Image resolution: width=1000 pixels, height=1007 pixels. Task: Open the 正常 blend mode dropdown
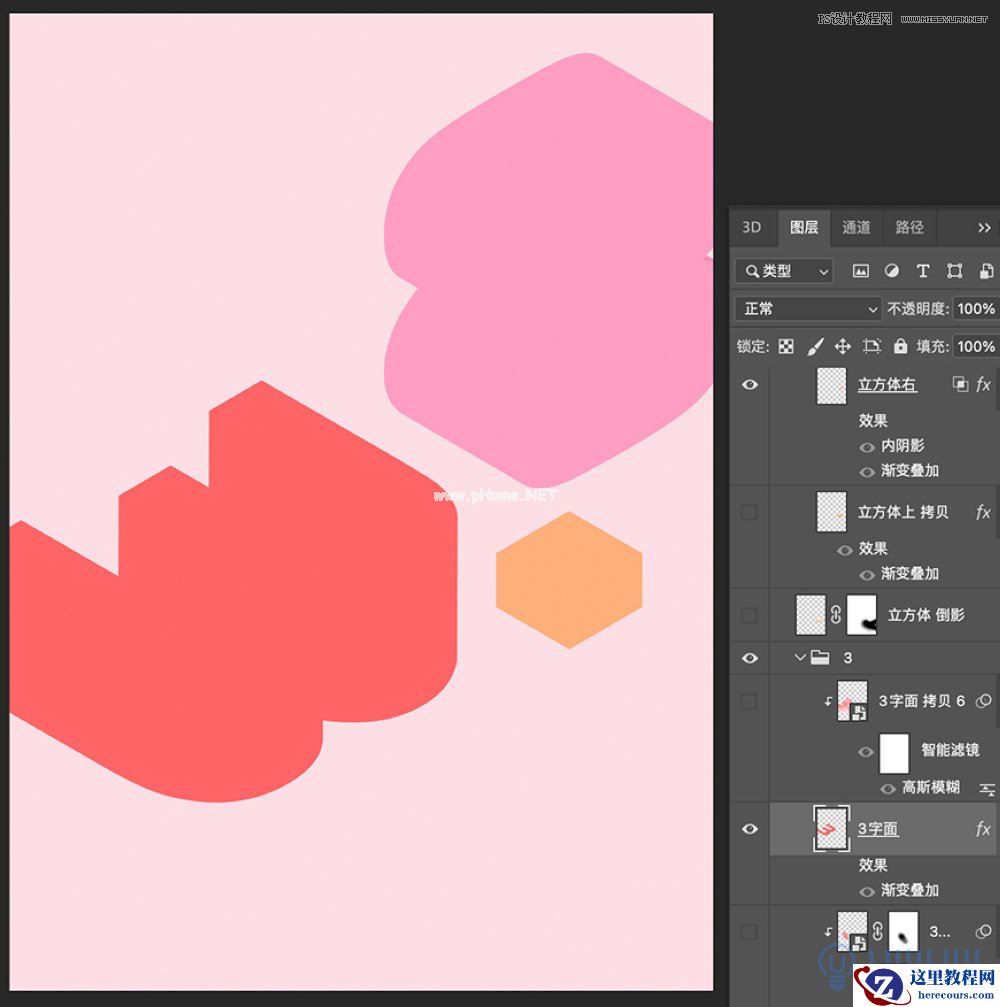(x=807, y=309)
